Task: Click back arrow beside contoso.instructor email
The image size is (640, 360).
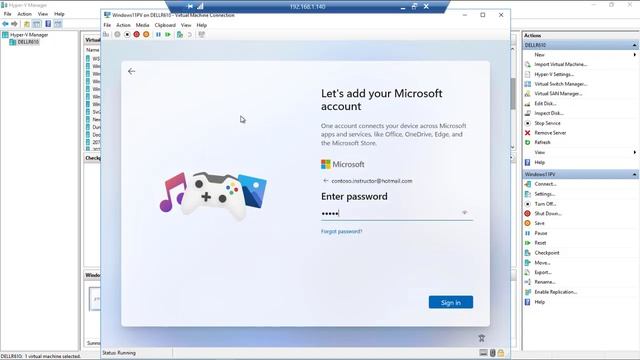Action: (325, 181)
